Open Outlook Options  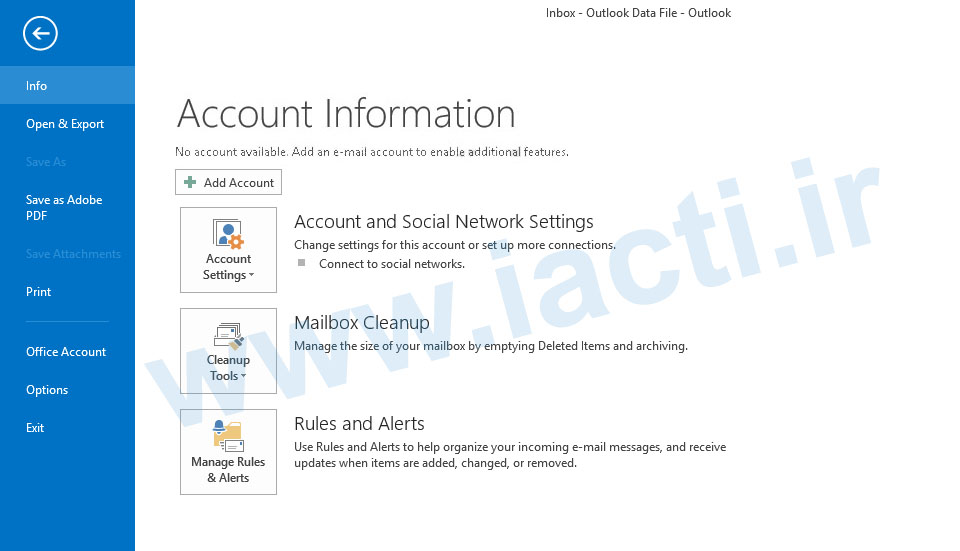tap(47, 390)
